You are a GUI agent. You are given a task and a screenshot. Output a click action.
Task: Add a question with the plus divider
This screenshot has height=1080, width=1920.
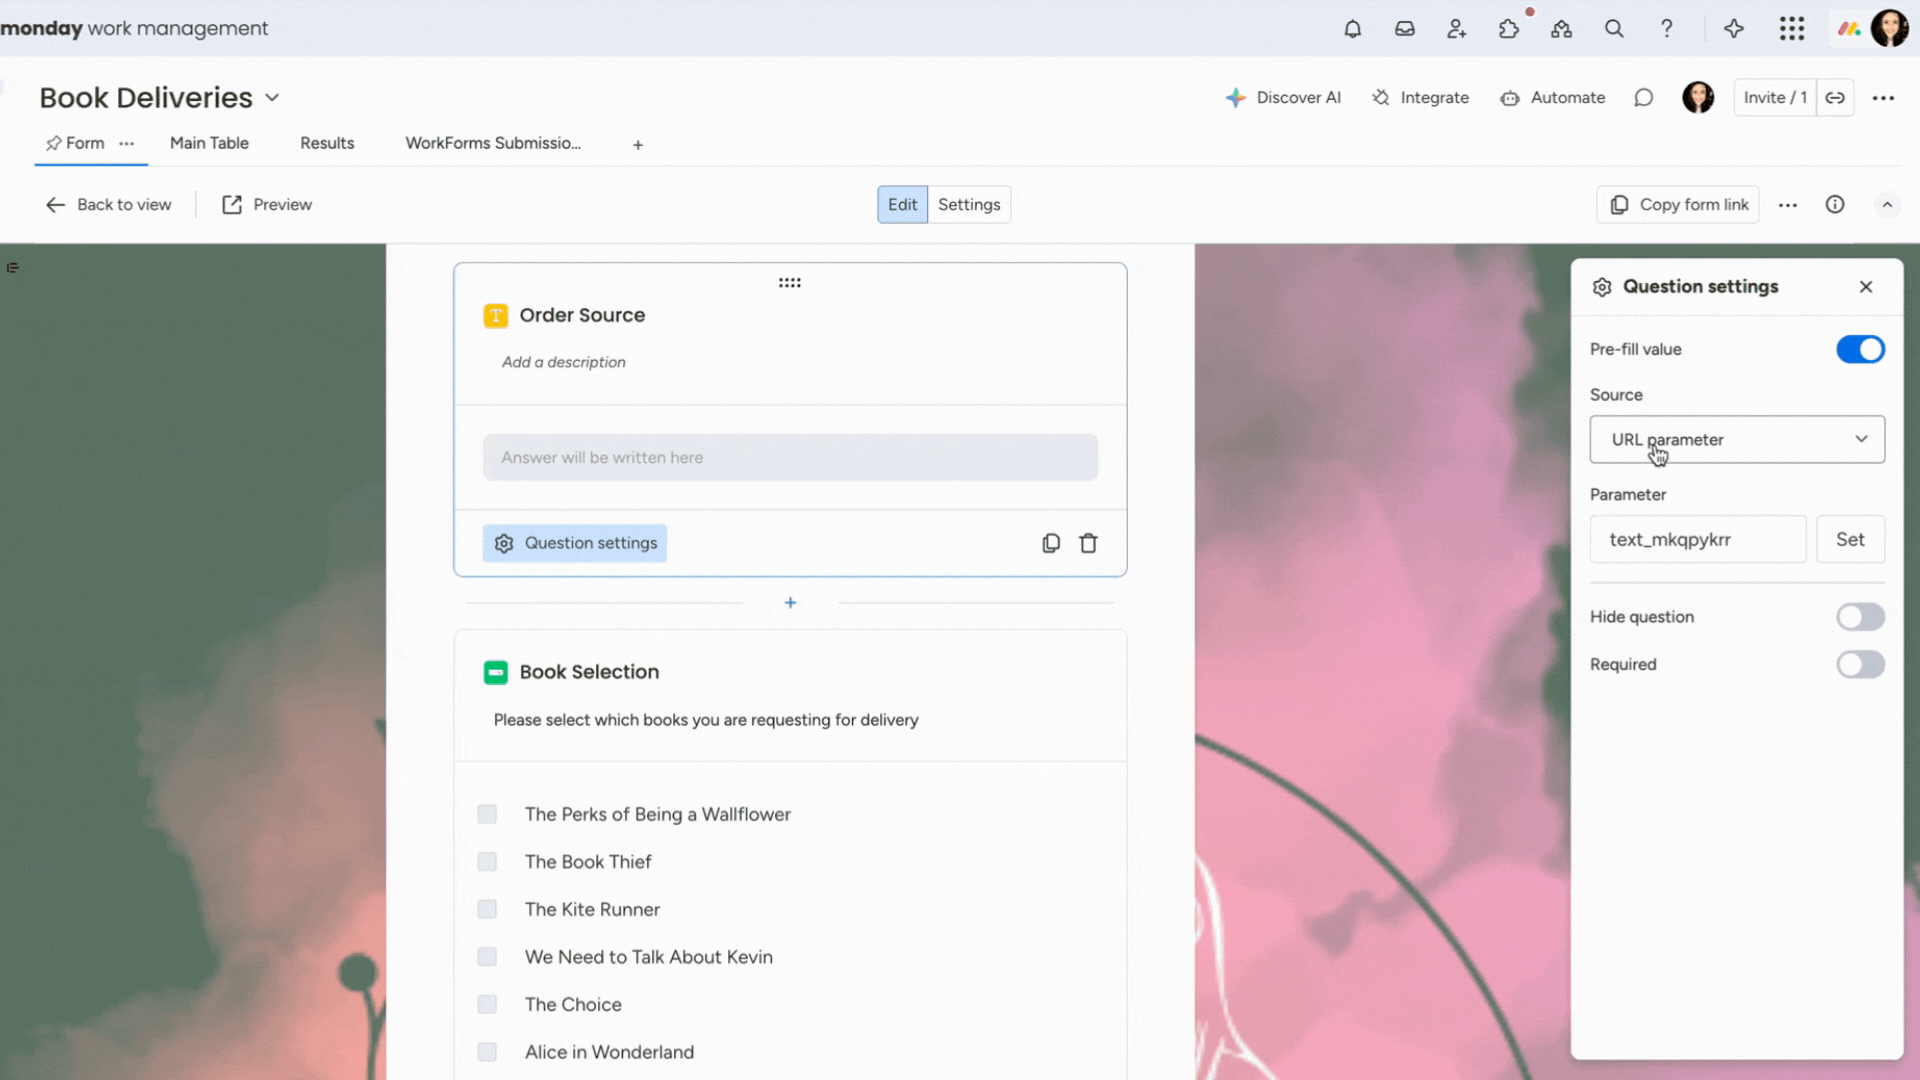coord(790,603)
